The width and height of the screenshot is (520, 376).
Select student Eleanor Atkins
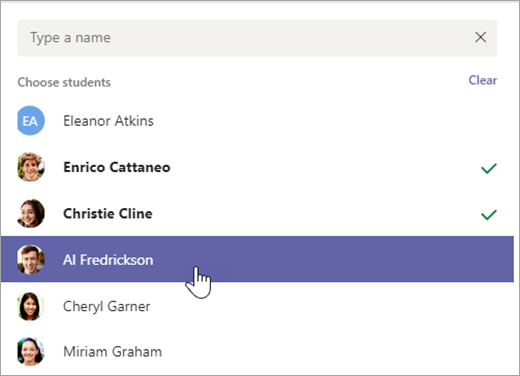[x=108, y=121]
